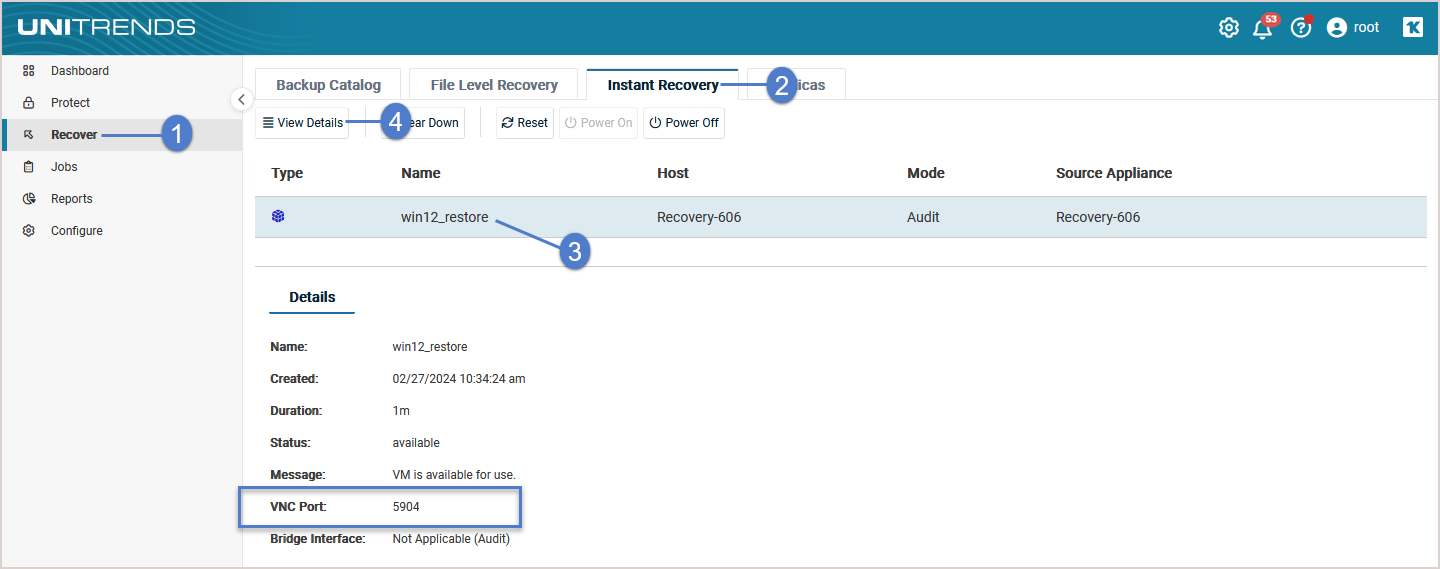Screen dimensions: 1440x569
Task: Click the View Details button
Action: (302, 123)
